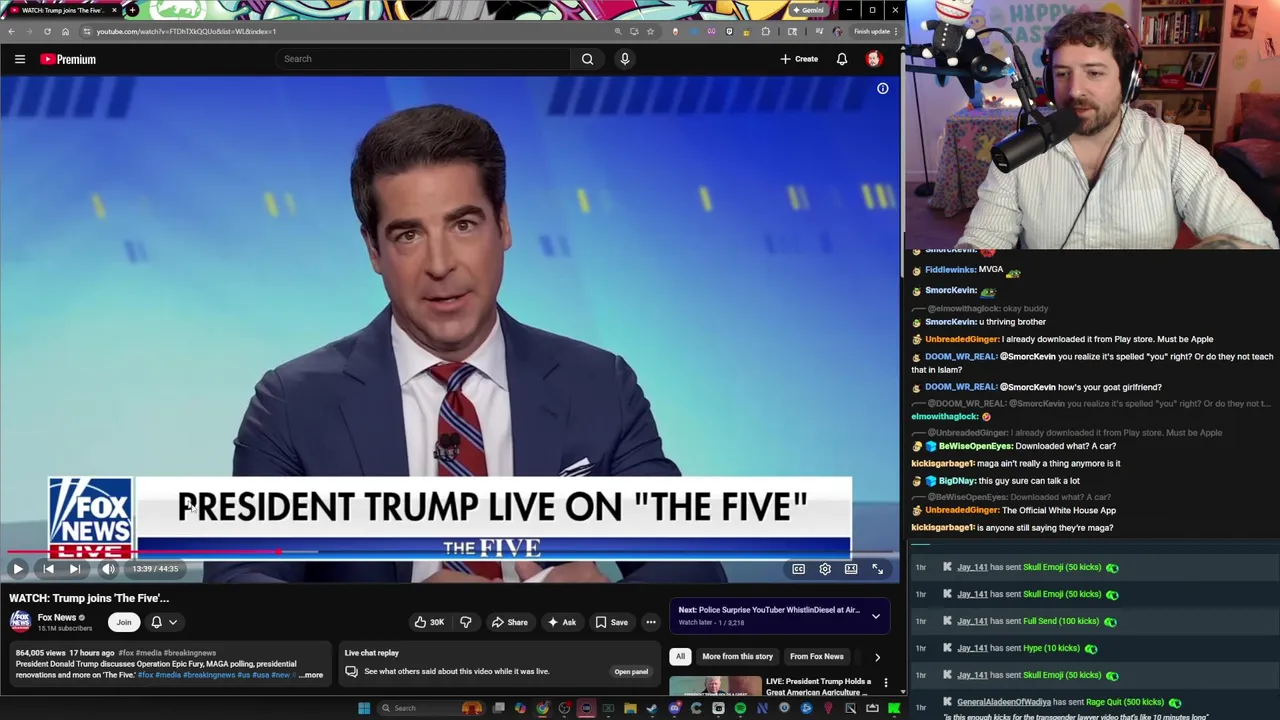The width and height of the screenshot is (1280, 720).
Task: Bookmark this page with the star
Action: [x=650, y=31]
